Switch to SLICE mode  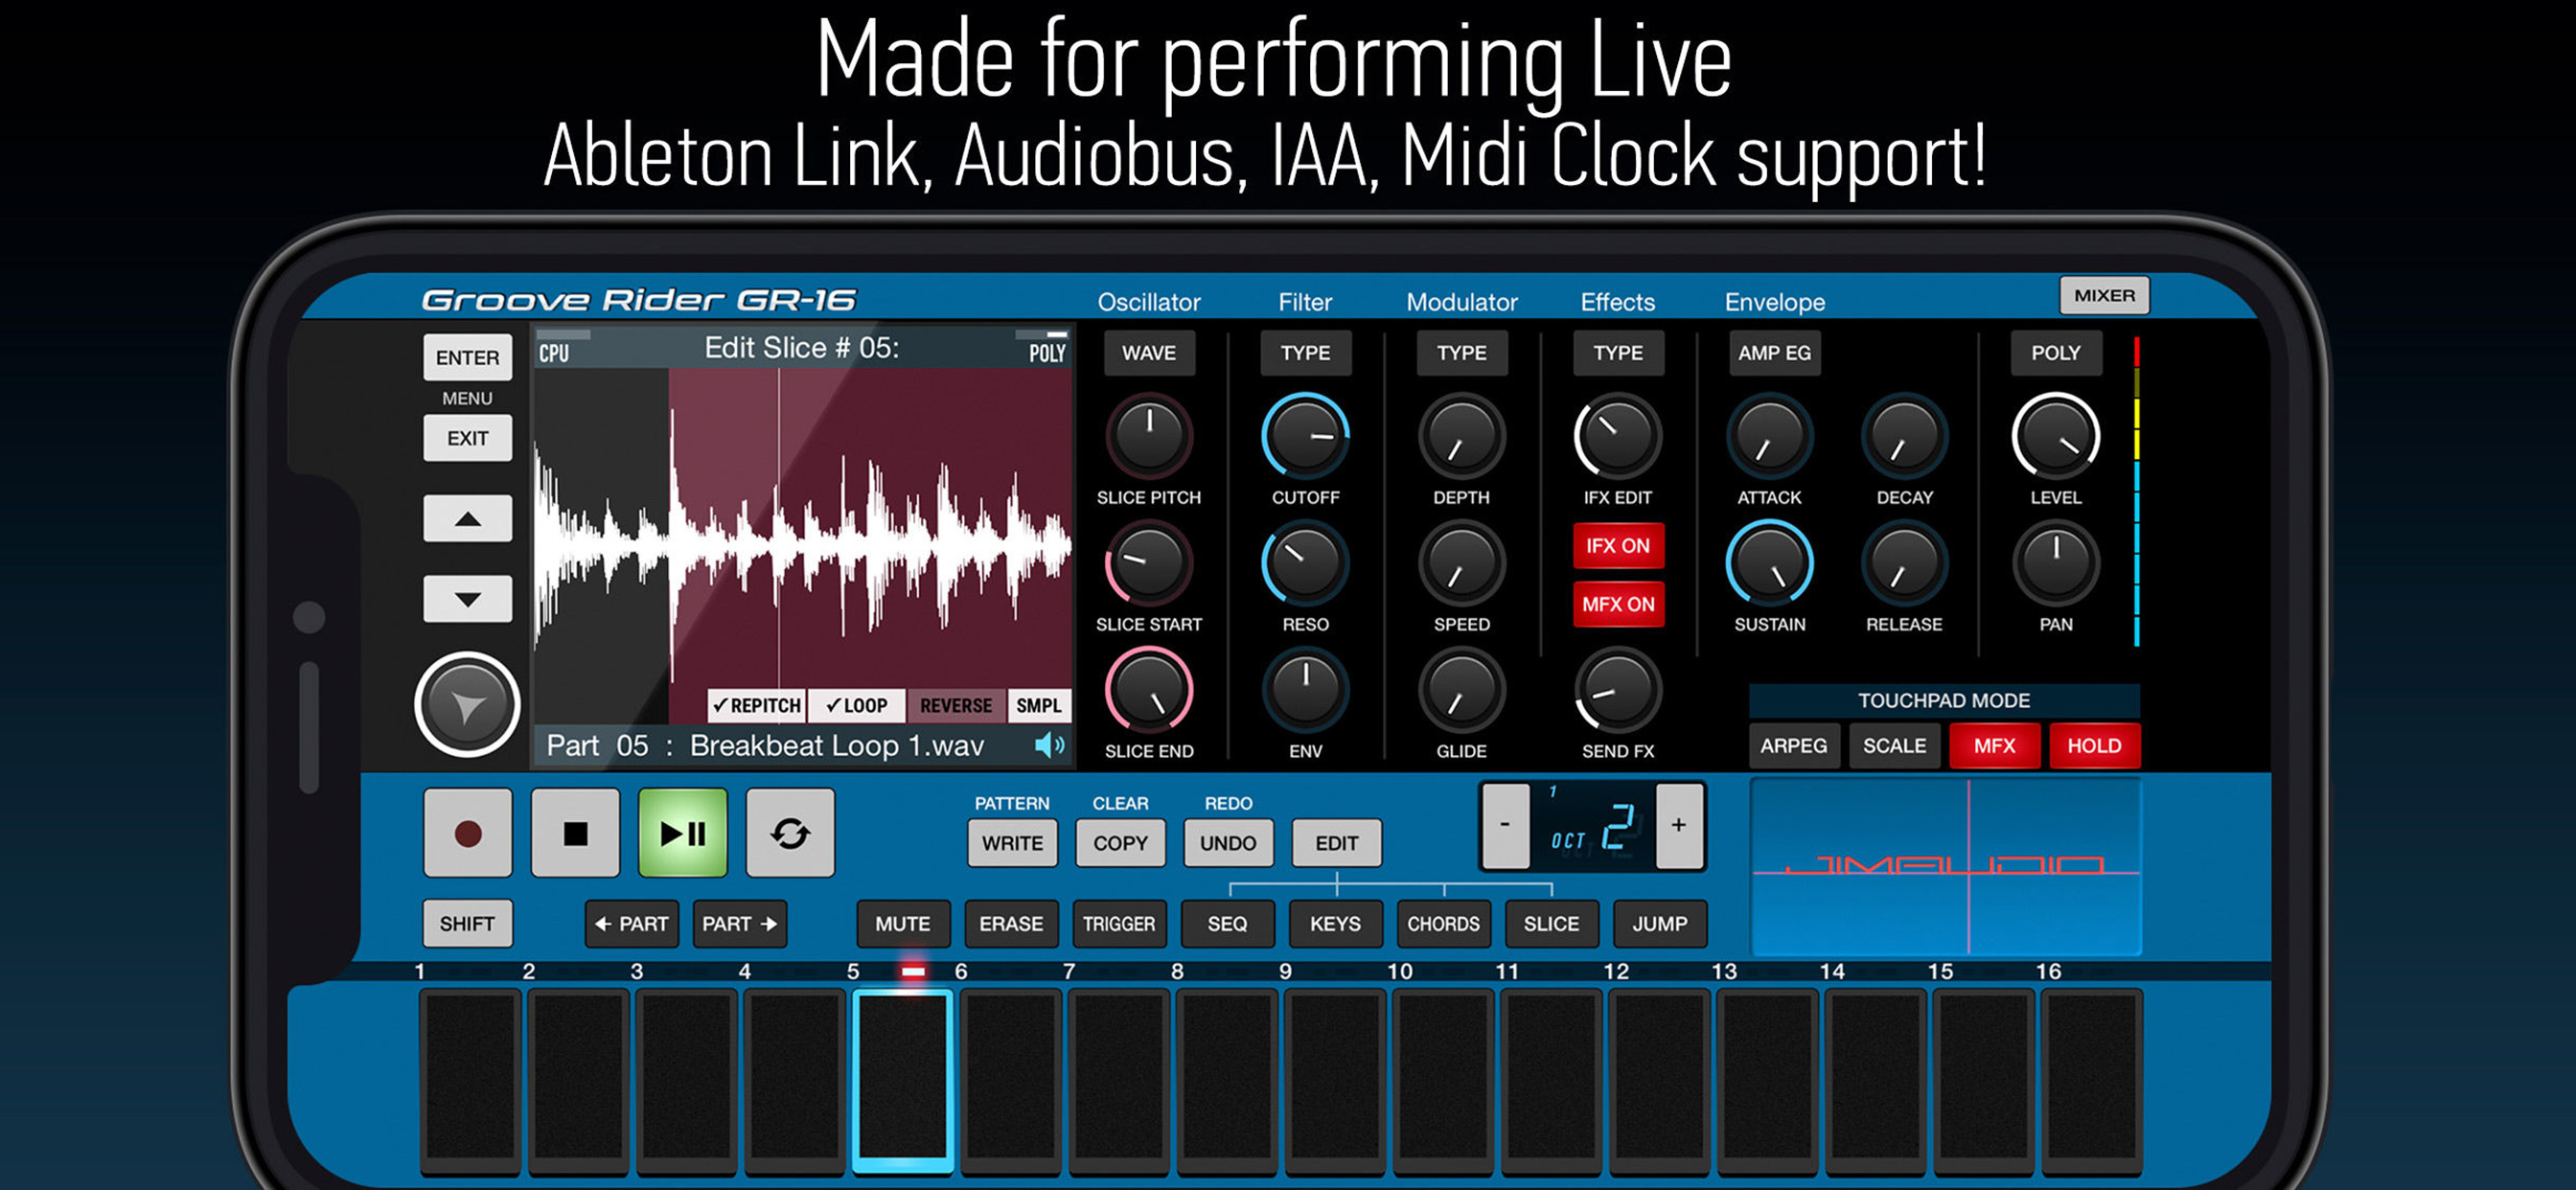click(1551, 924)
